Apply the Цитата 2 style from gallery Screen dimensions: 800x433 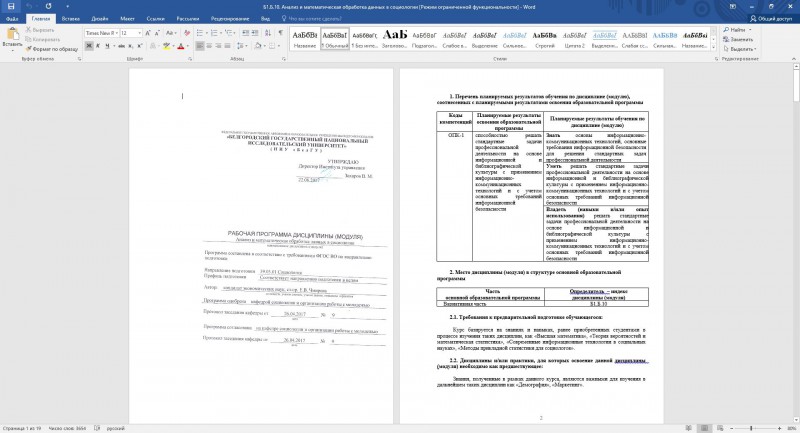point(574,39)
